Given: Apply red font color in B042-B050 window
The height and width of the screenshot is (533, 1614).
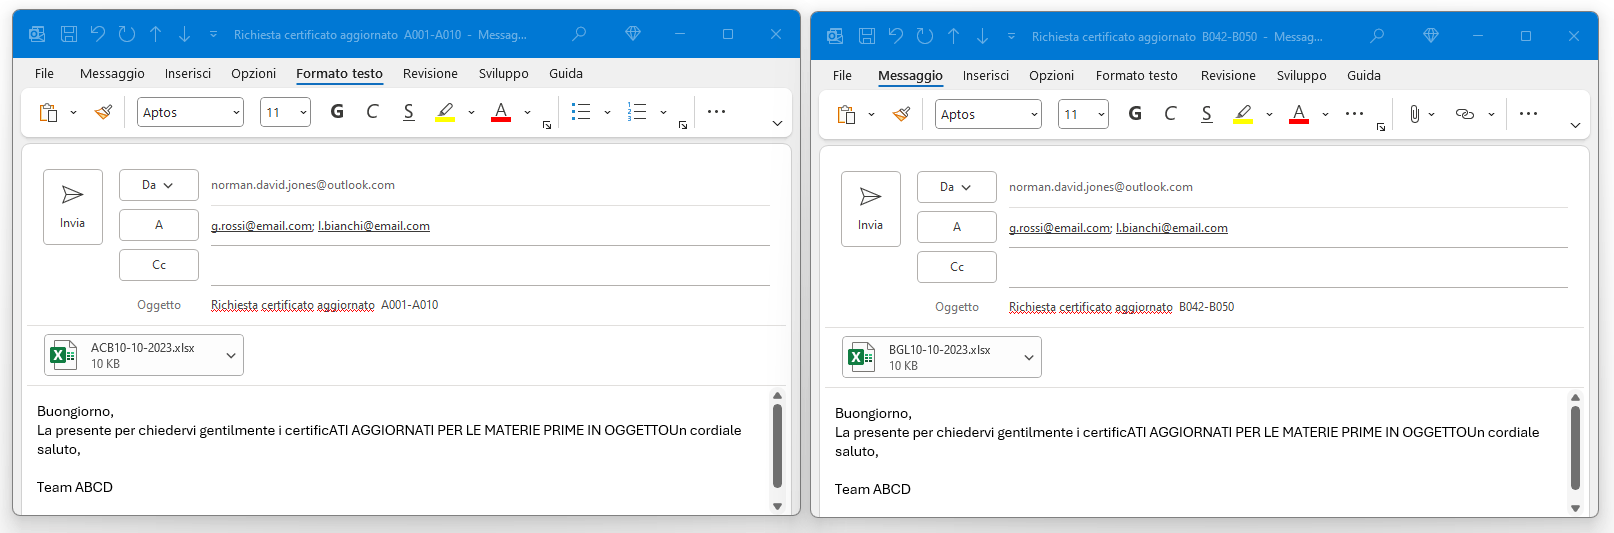Looking at the screenshot, I should tap(1299, 114).
